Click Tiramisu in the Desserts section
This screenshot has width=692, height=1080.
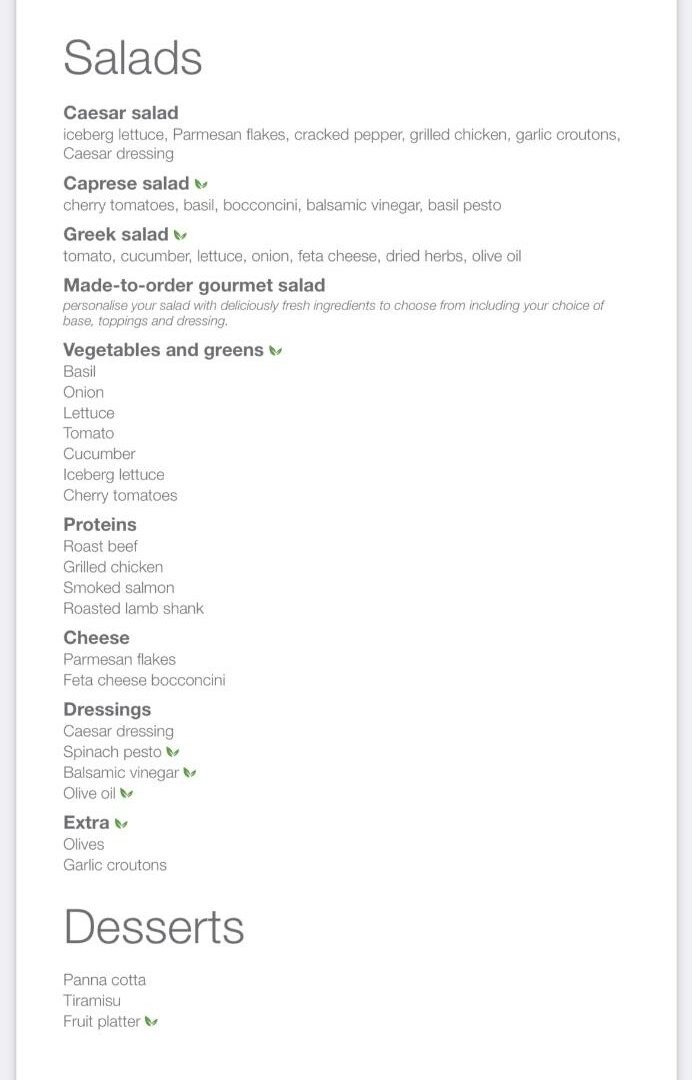point(92,1001)
